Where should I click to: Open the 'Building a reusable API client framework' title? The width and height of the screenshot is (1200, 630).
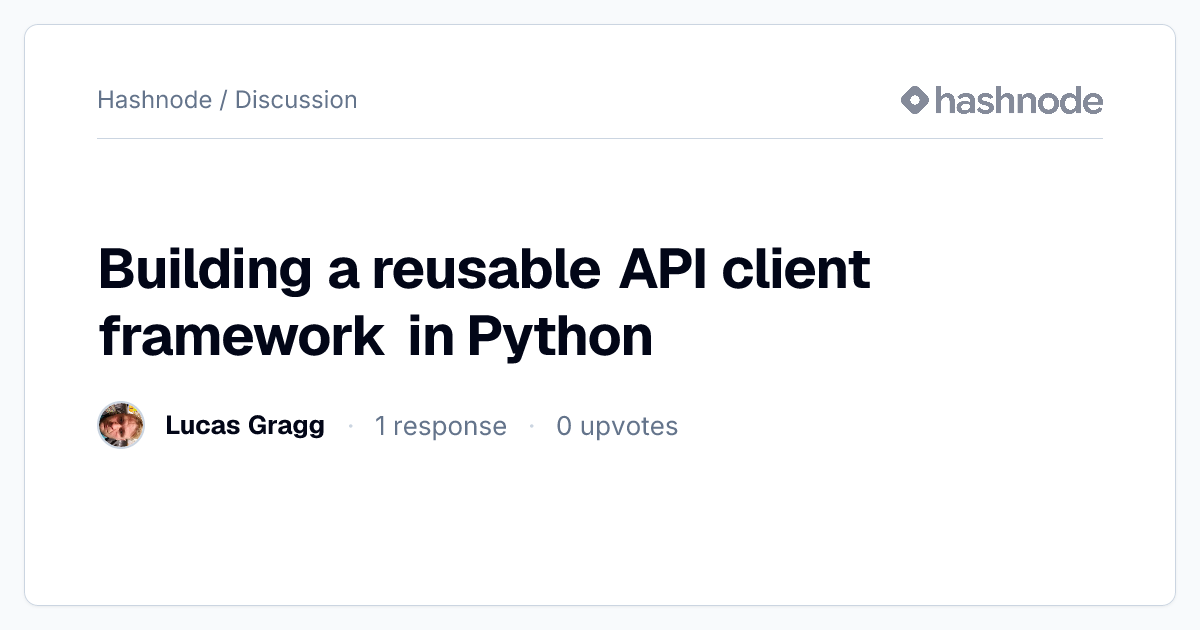[x=485, y=303]
